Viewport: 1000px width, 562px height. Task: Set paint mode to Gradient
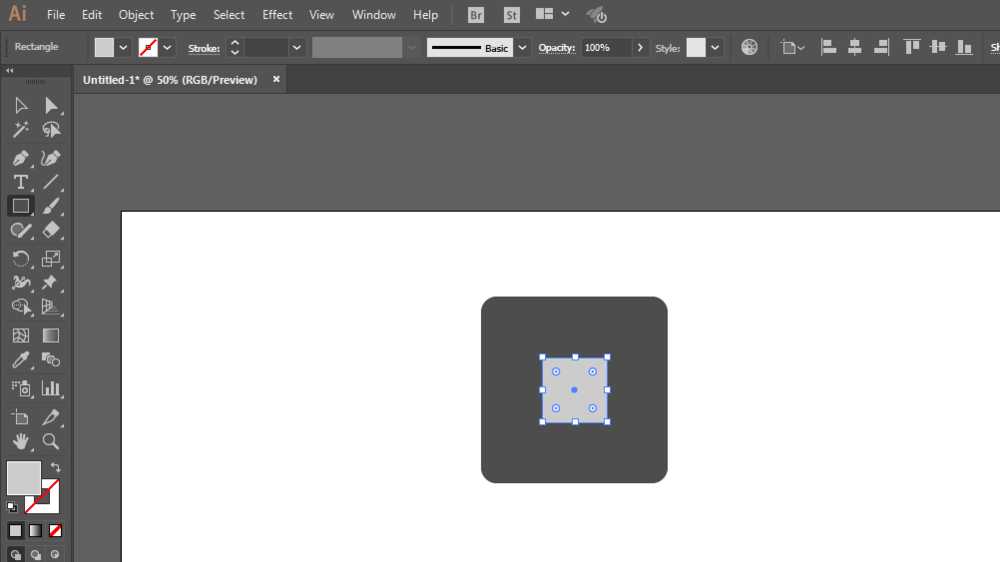click(x=36, y=530)
